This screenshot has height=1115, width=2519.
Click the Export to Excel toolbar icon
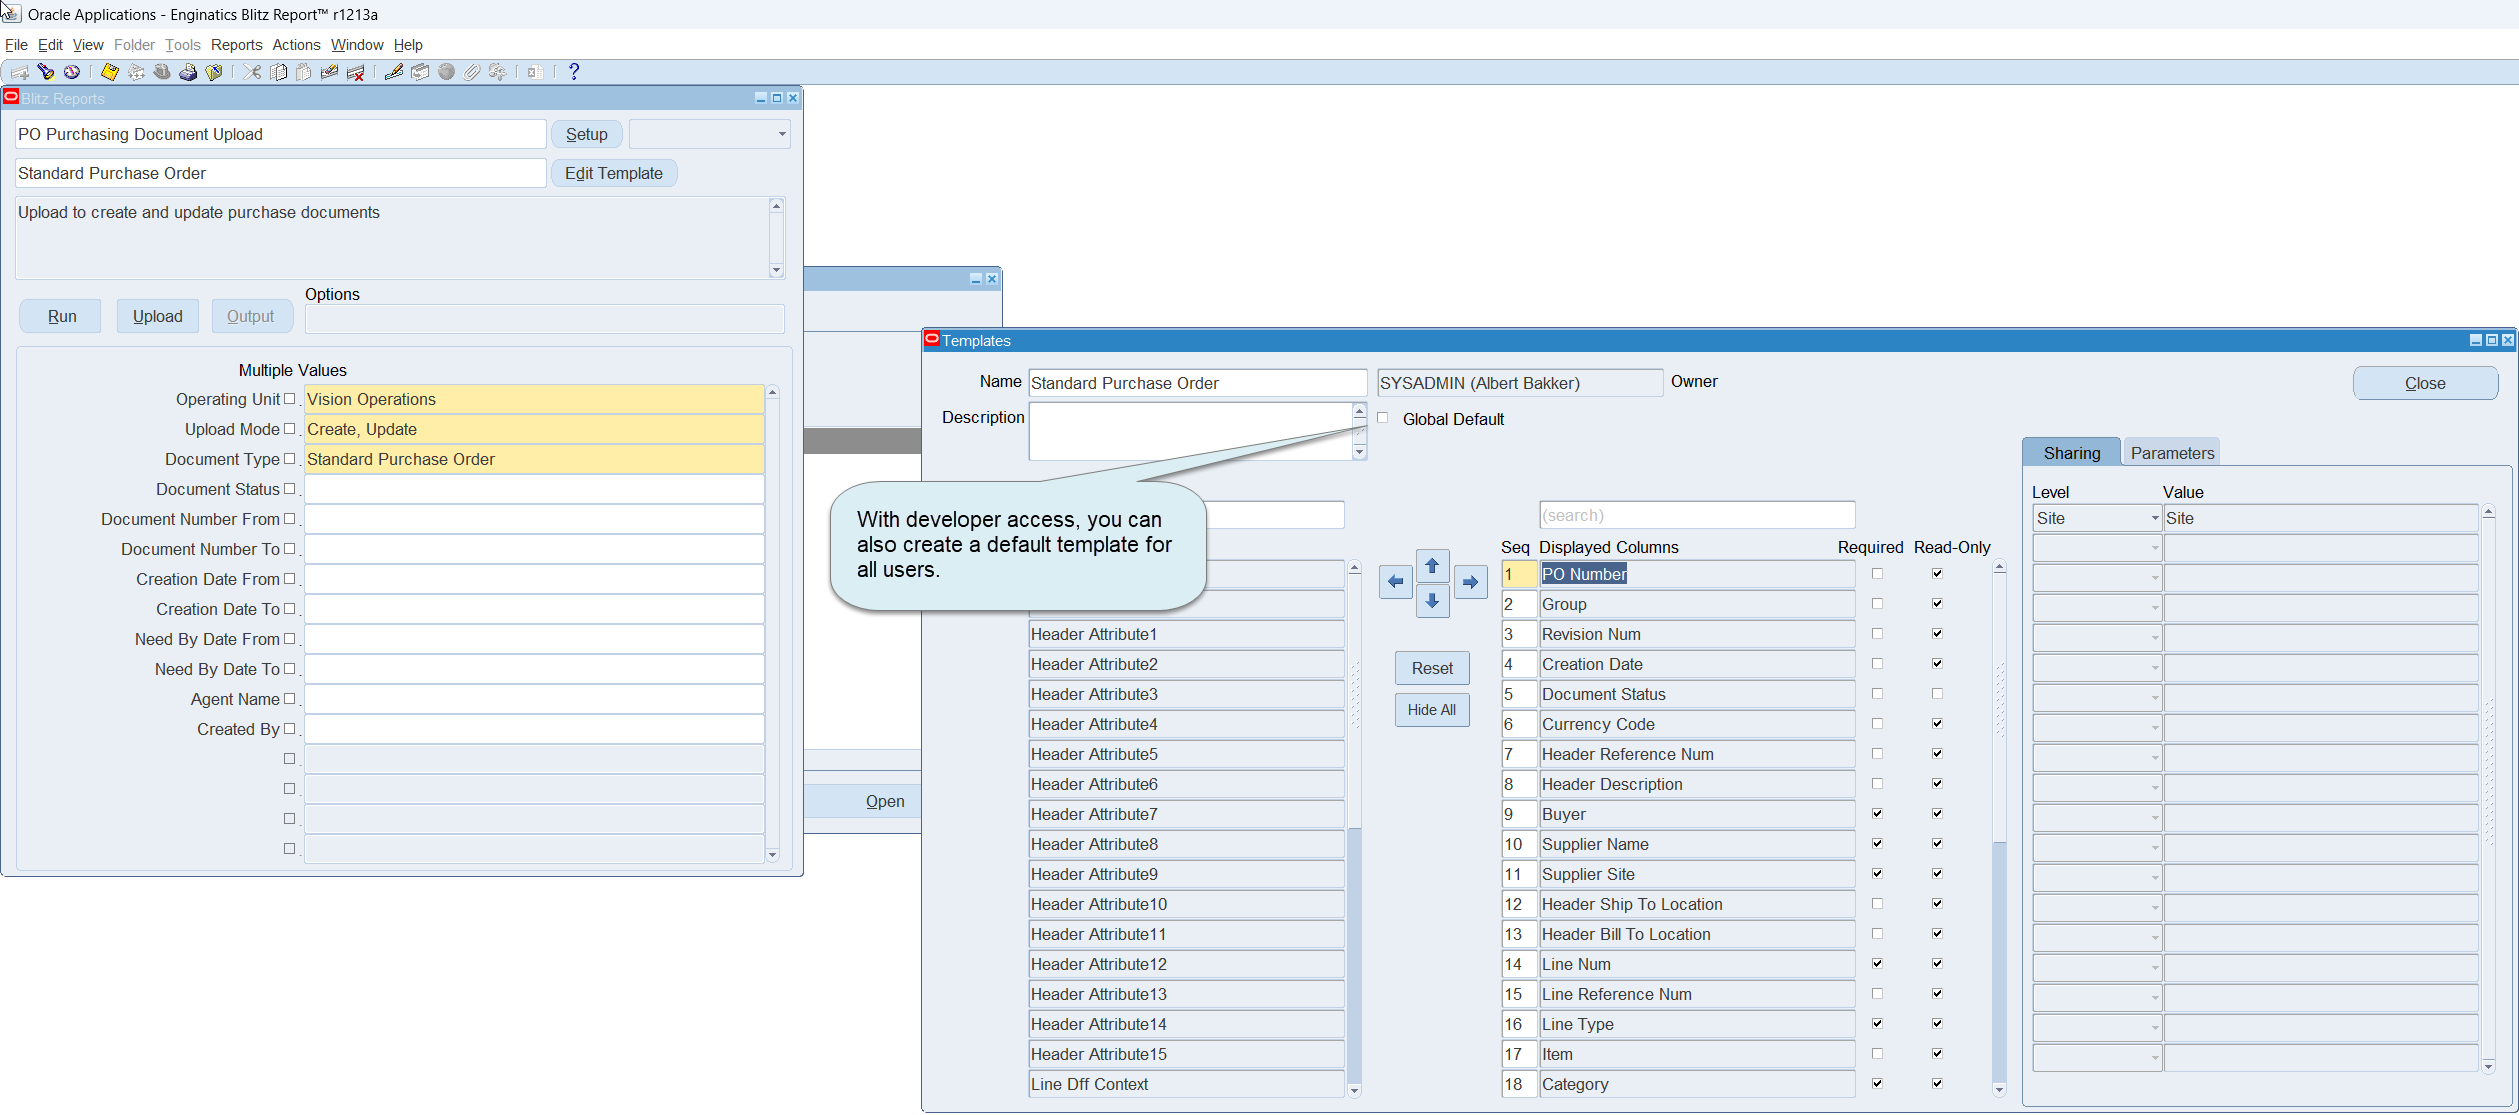click(x=536, y=72)
